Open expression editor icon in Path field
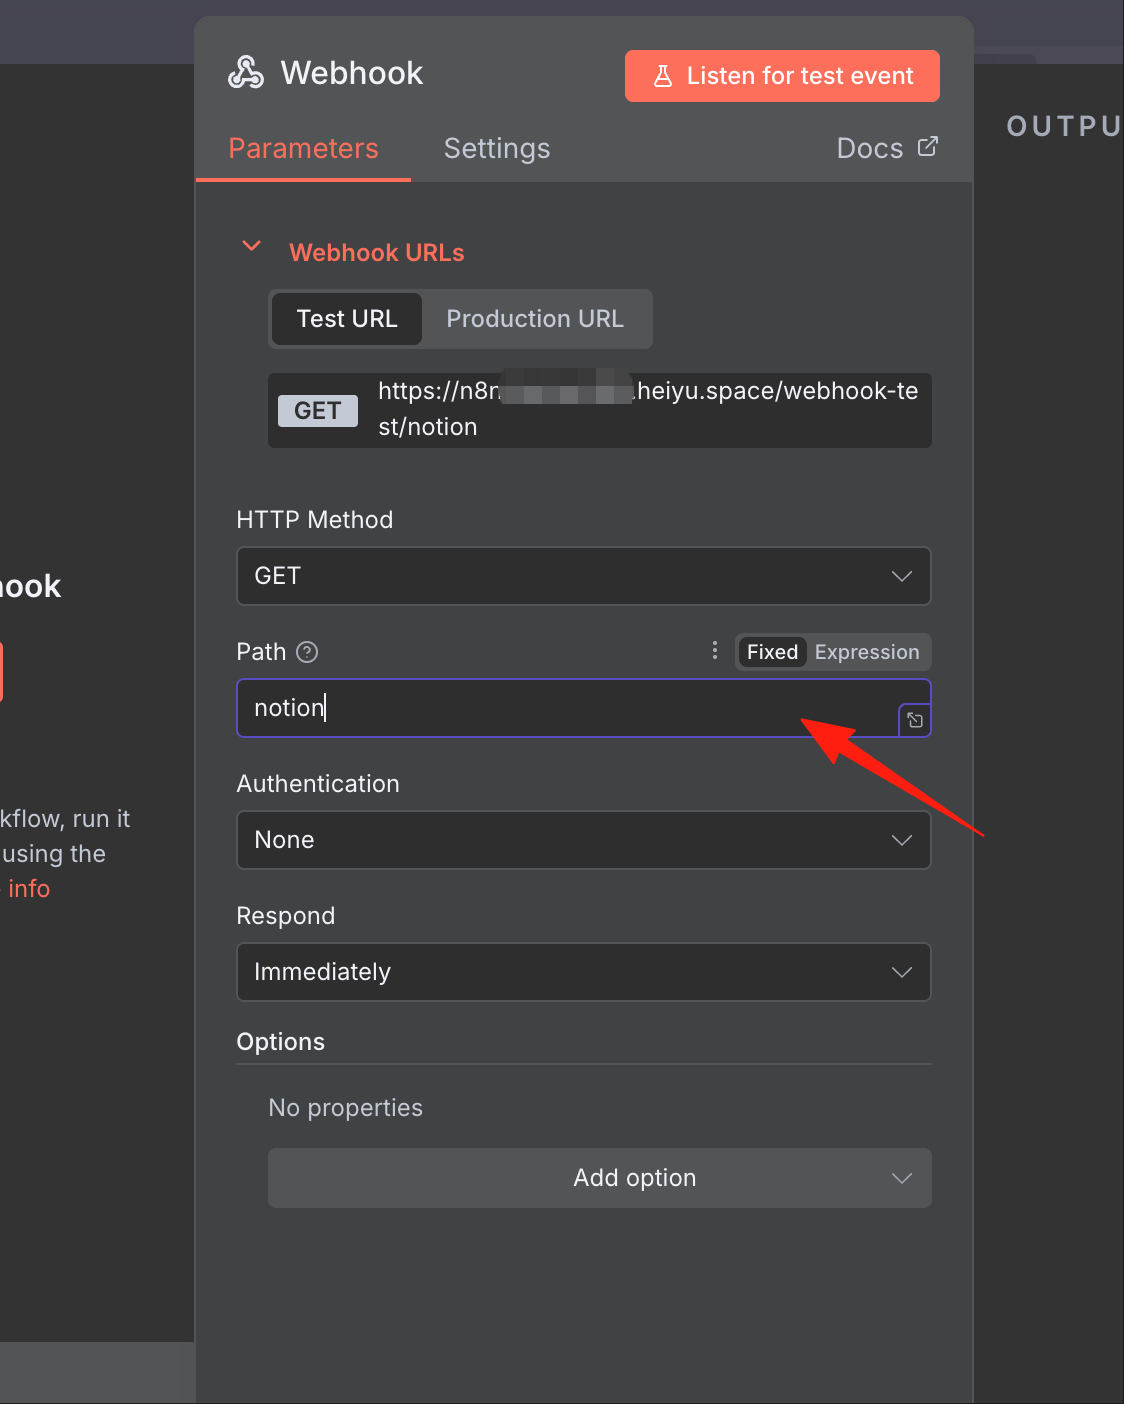 [915, 720]
